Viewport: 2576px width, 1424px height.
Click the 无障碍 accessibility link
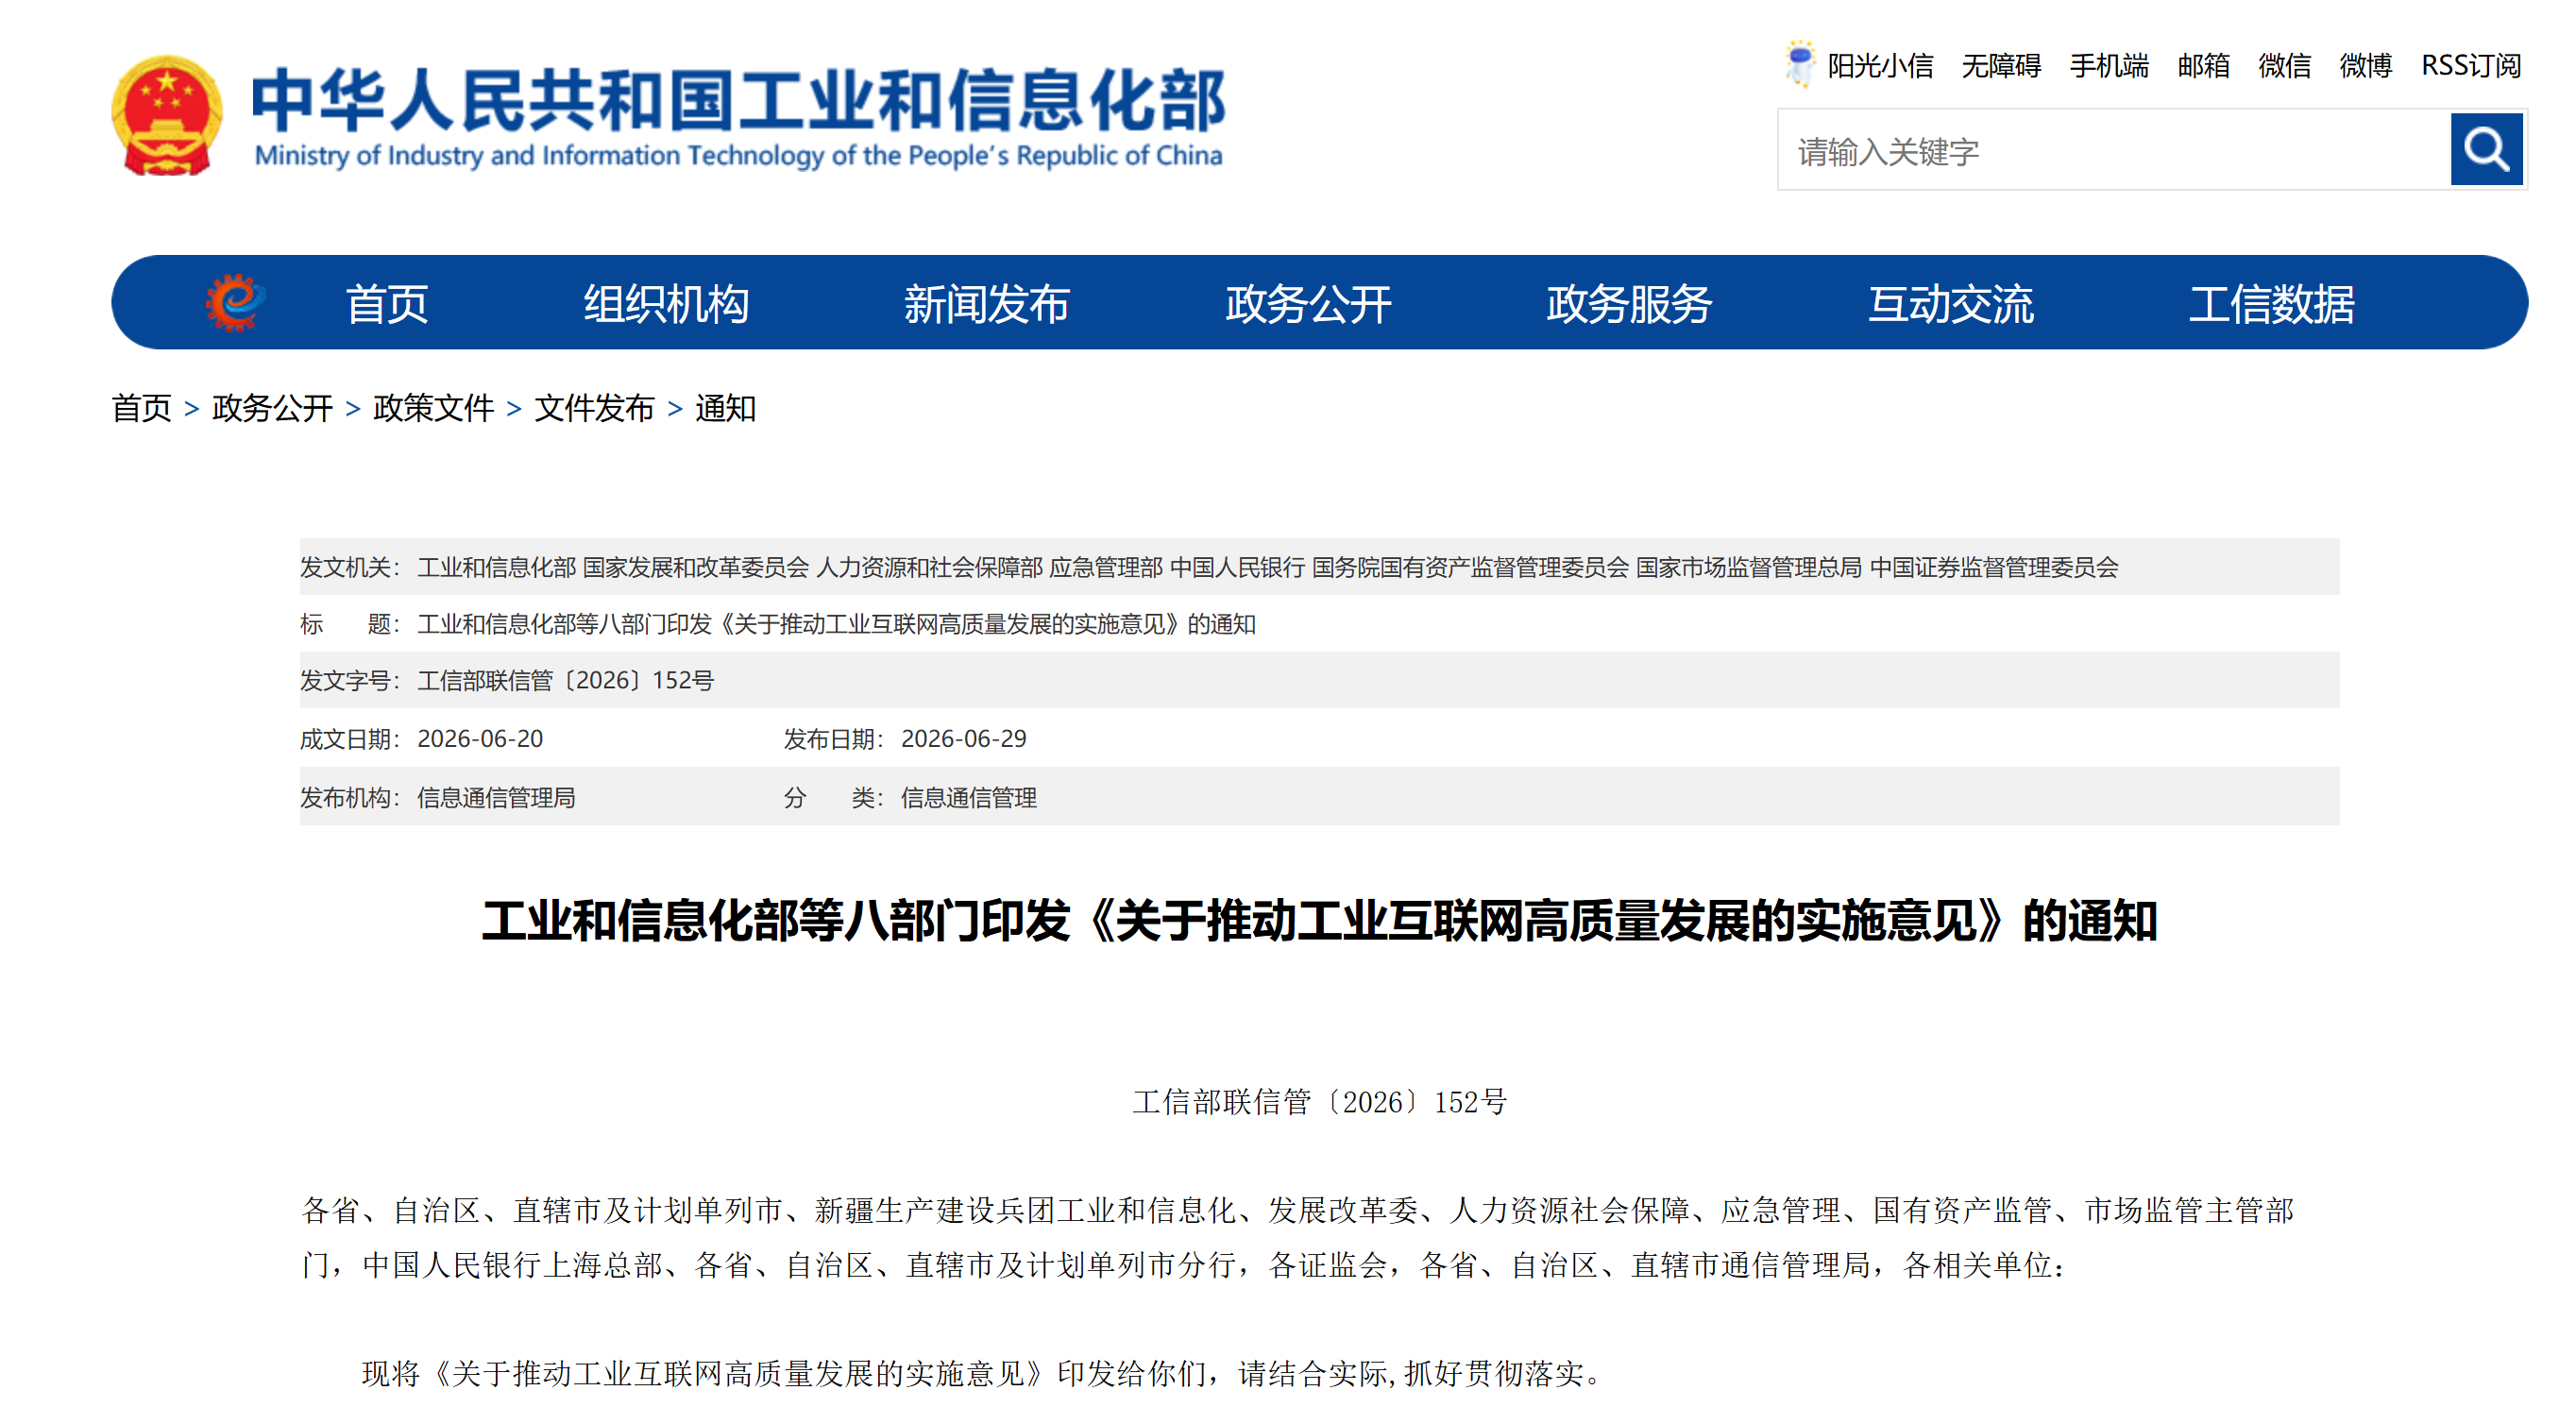(x=2001, y=66)
